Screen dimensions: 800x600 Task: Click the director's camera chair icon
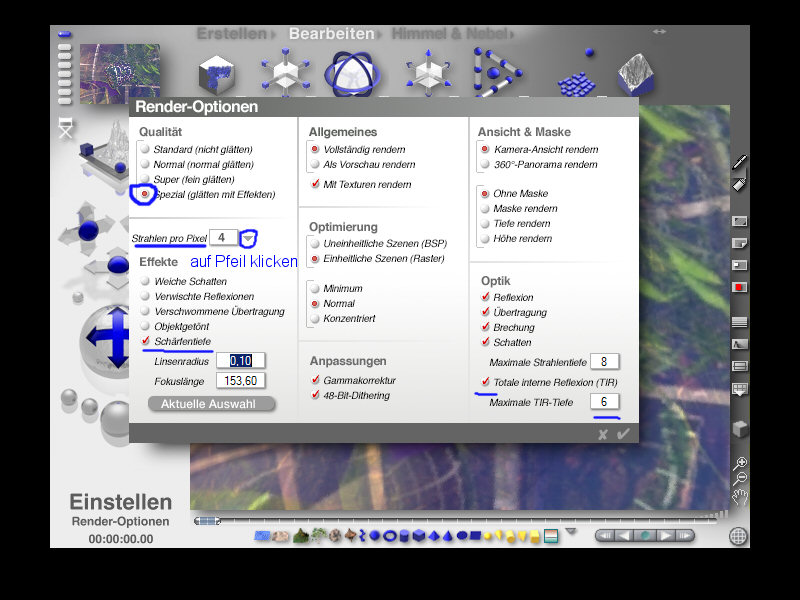click(x=66, y=128)
